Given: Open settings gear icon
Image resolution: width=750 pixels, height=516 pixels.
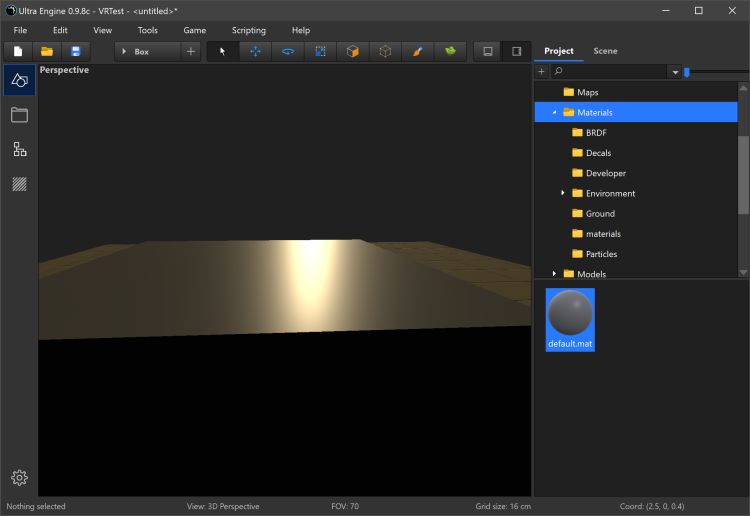Looking at the screenshot, I should (x=19, y=477).
